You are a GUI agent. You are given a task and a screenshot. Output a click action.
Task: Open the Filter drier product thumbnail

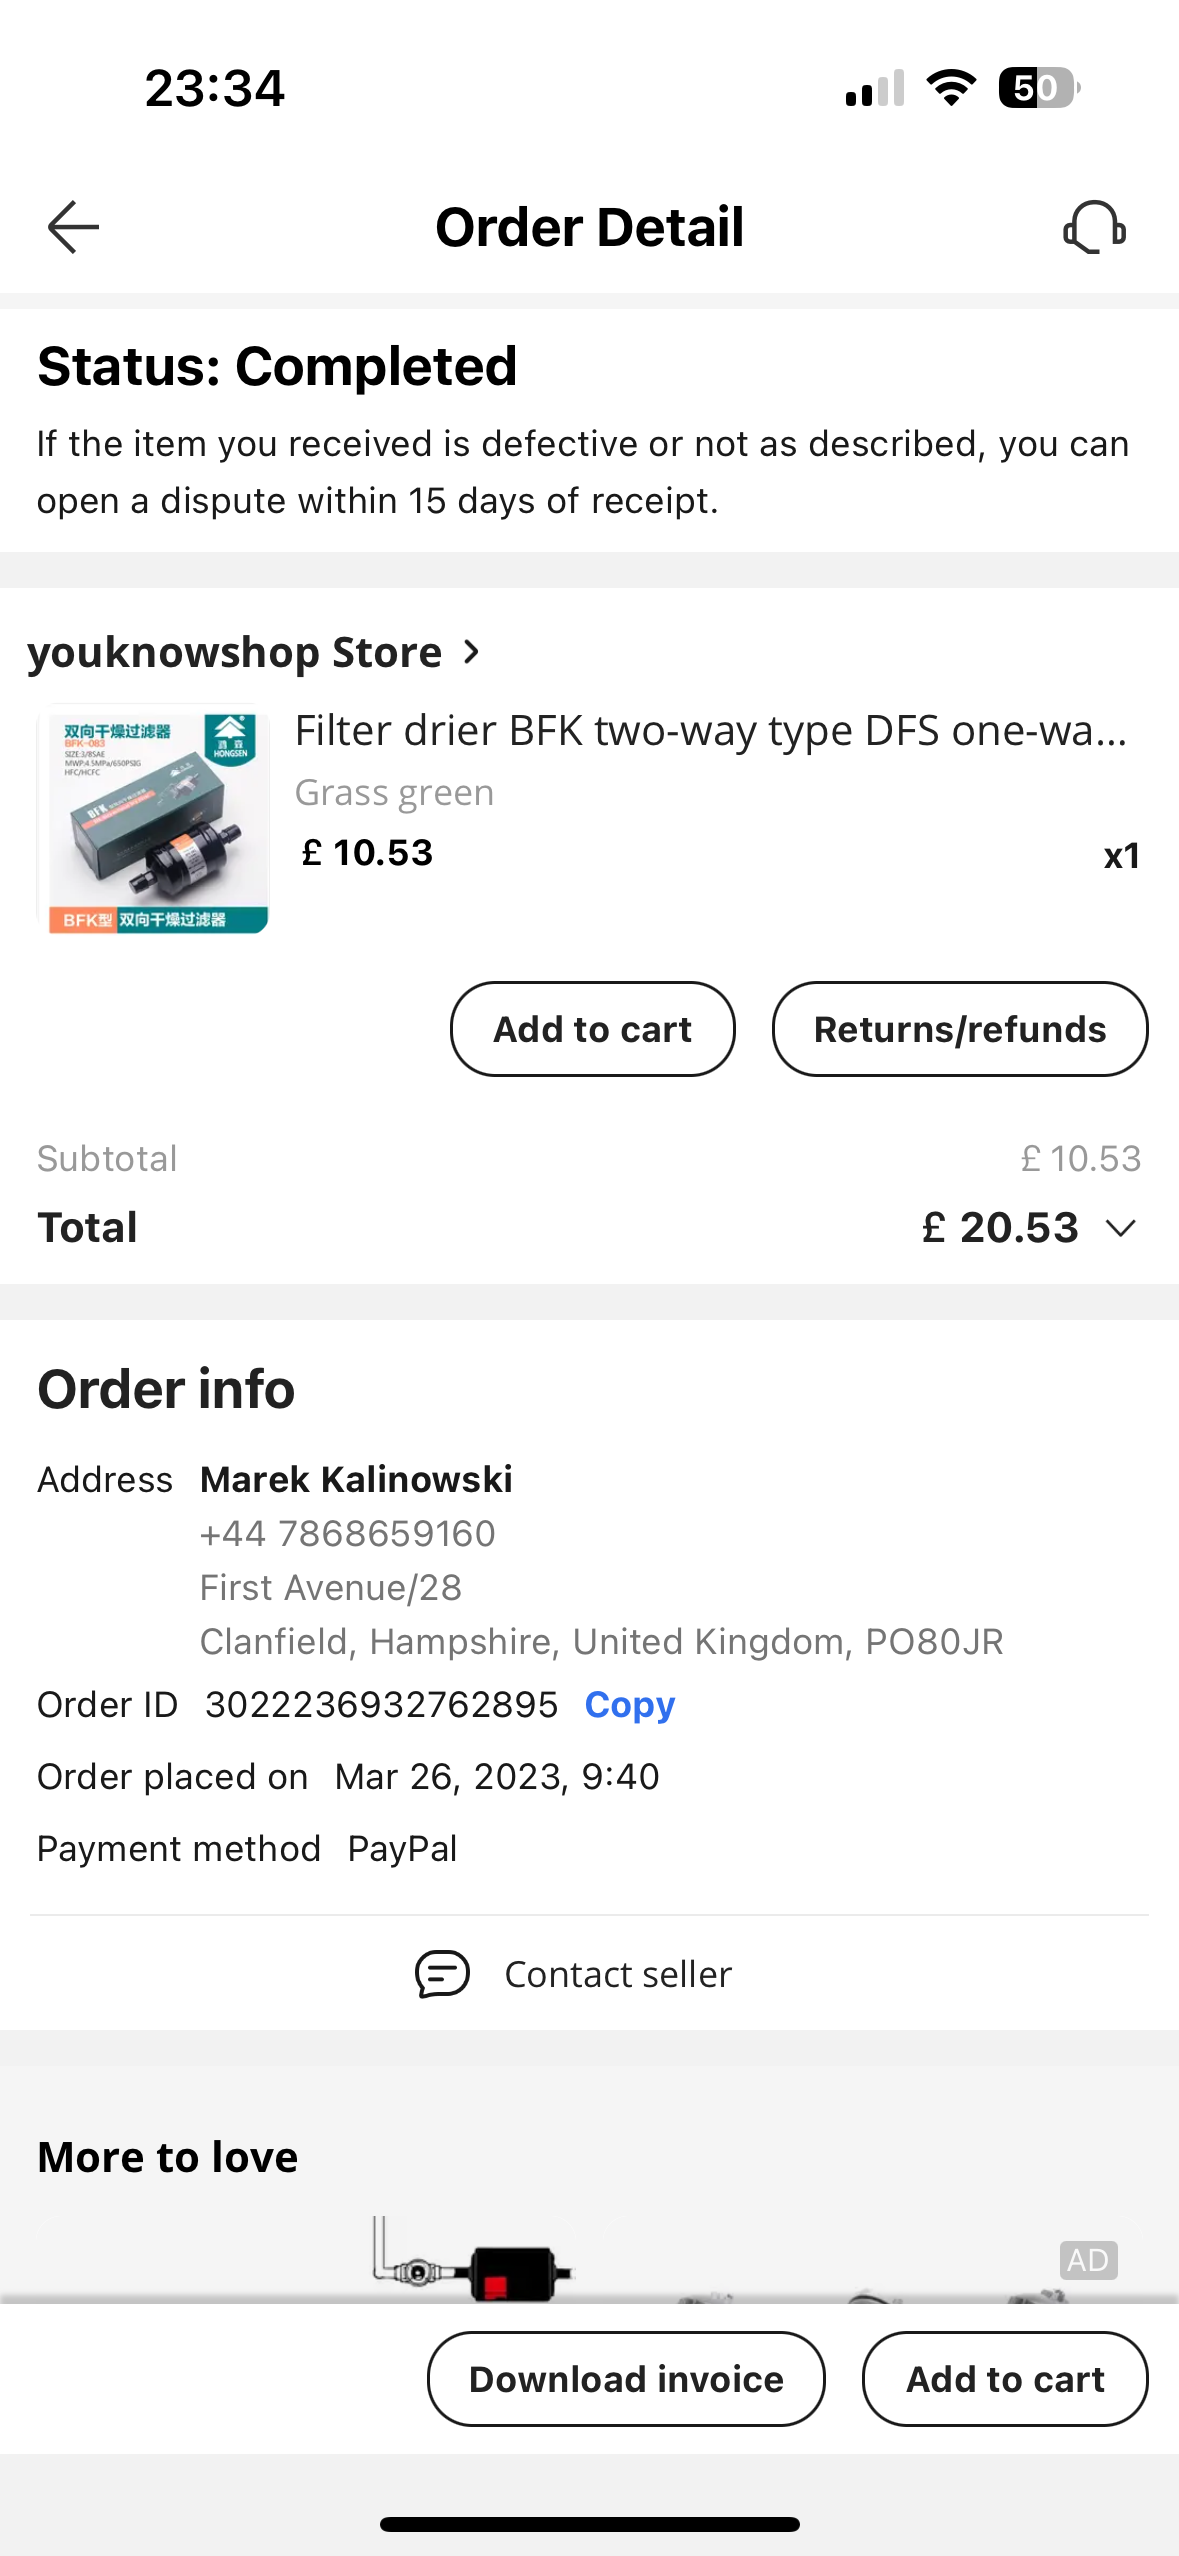pyautogui.click(x=153, y=820)
